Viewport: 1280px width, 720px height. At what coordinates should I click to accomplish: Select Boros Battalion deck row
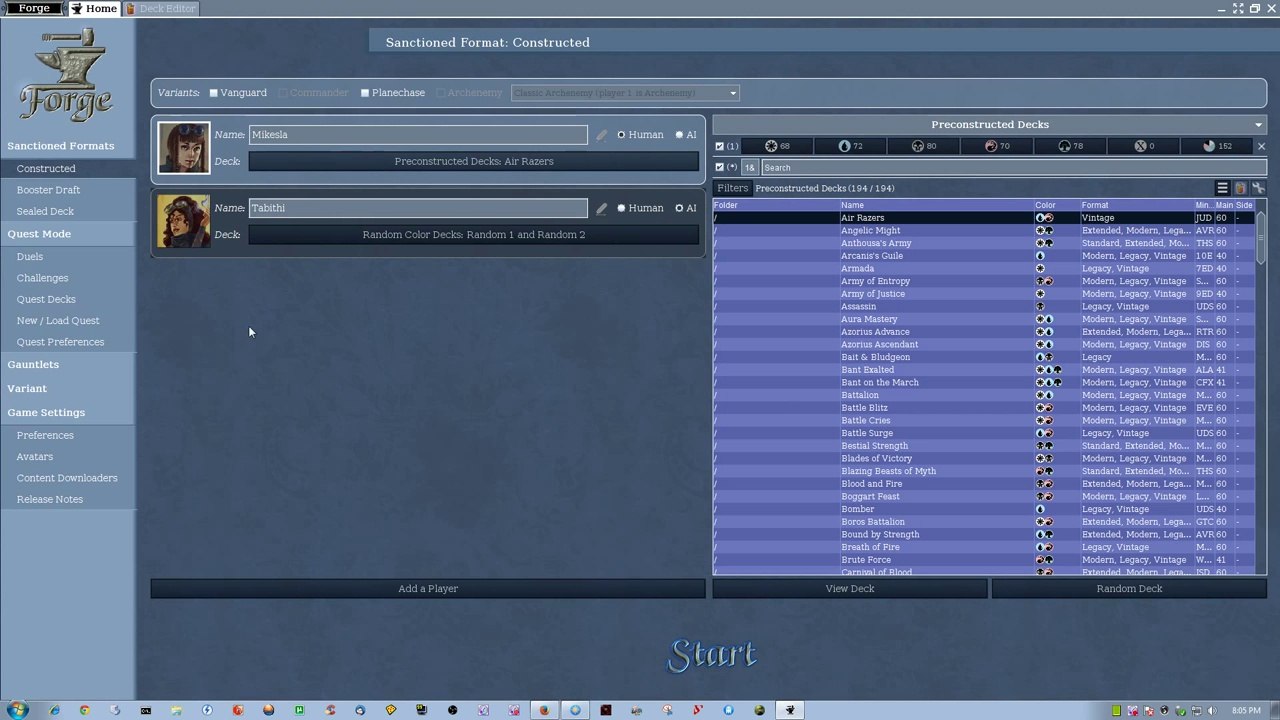[x=985, y=522]
